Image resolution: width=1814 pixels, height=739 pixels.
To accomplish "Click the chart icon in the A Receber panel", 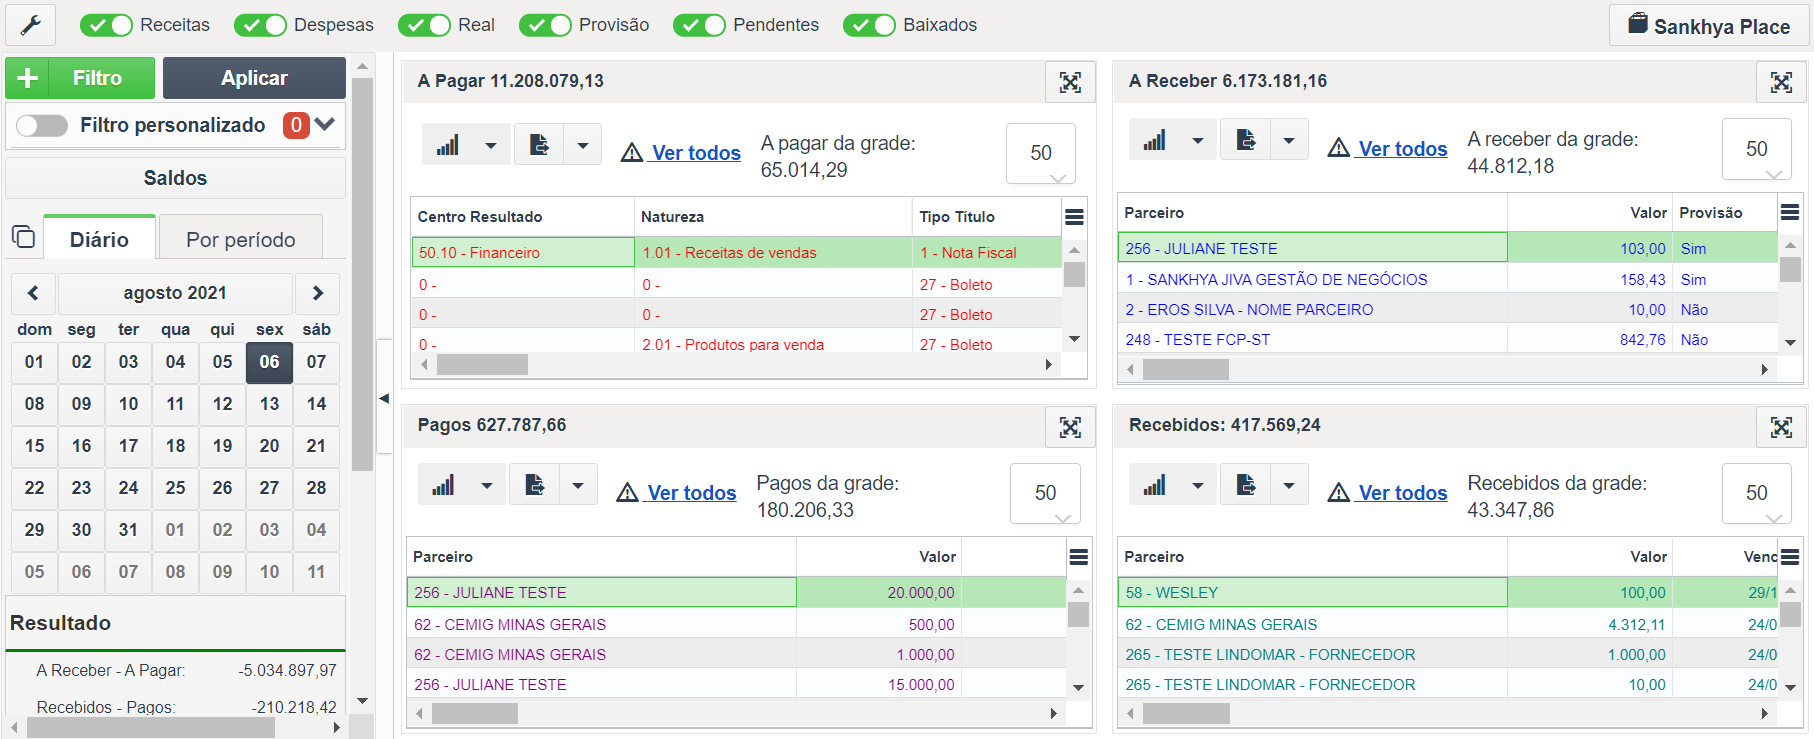I will click(x=1155, y=140).
